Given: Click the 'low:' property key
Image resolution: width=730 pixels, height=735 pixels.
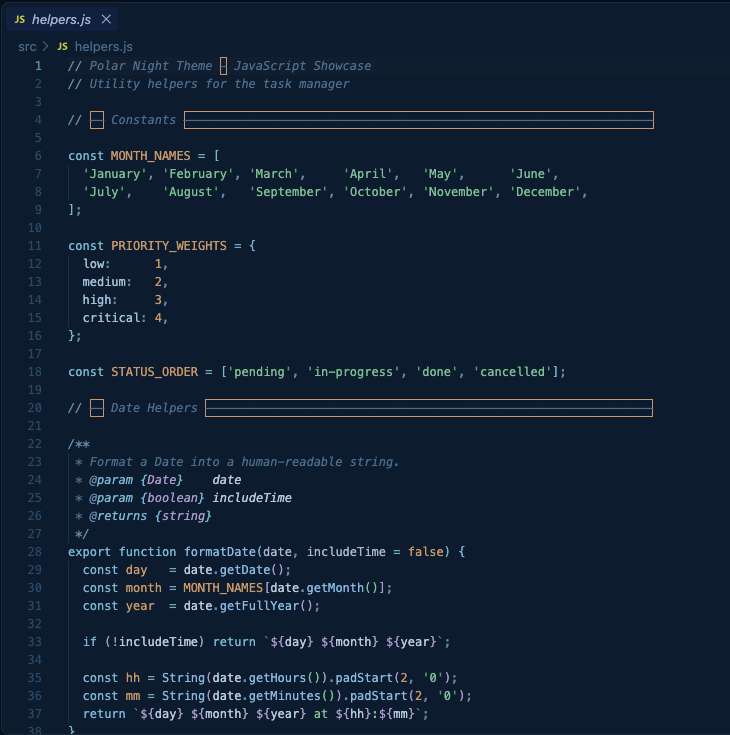Looking at the screenshot, I should pos(97,264).
